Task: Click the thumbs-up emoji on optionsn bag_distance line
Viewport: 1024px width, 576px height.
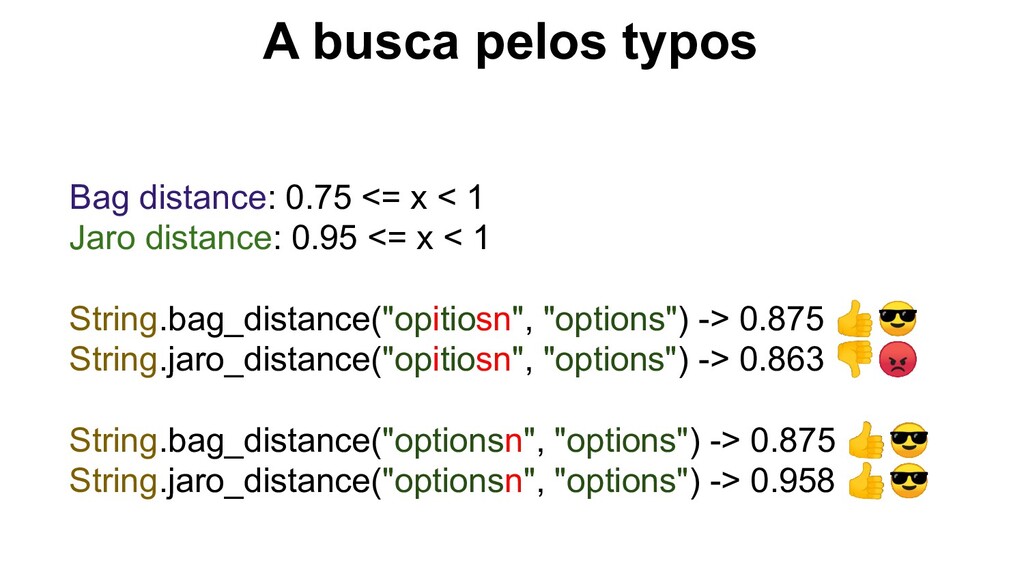Action: [866, 440]
